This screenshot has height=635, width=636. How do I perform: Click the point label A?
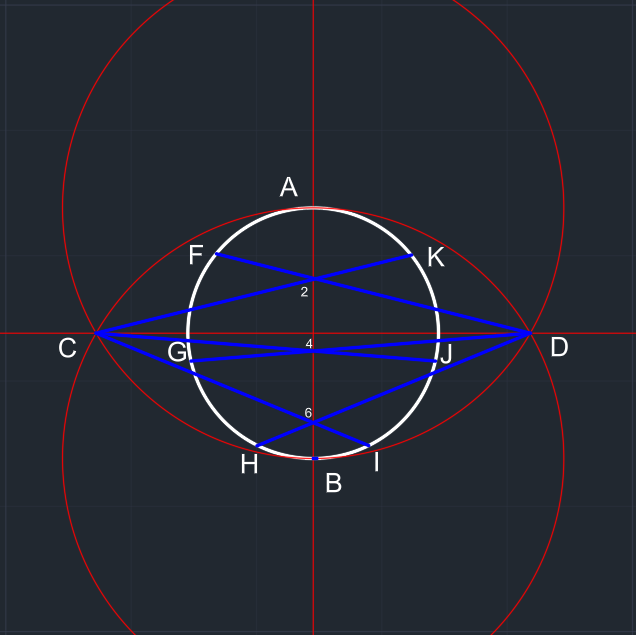(x=289, y=187)
